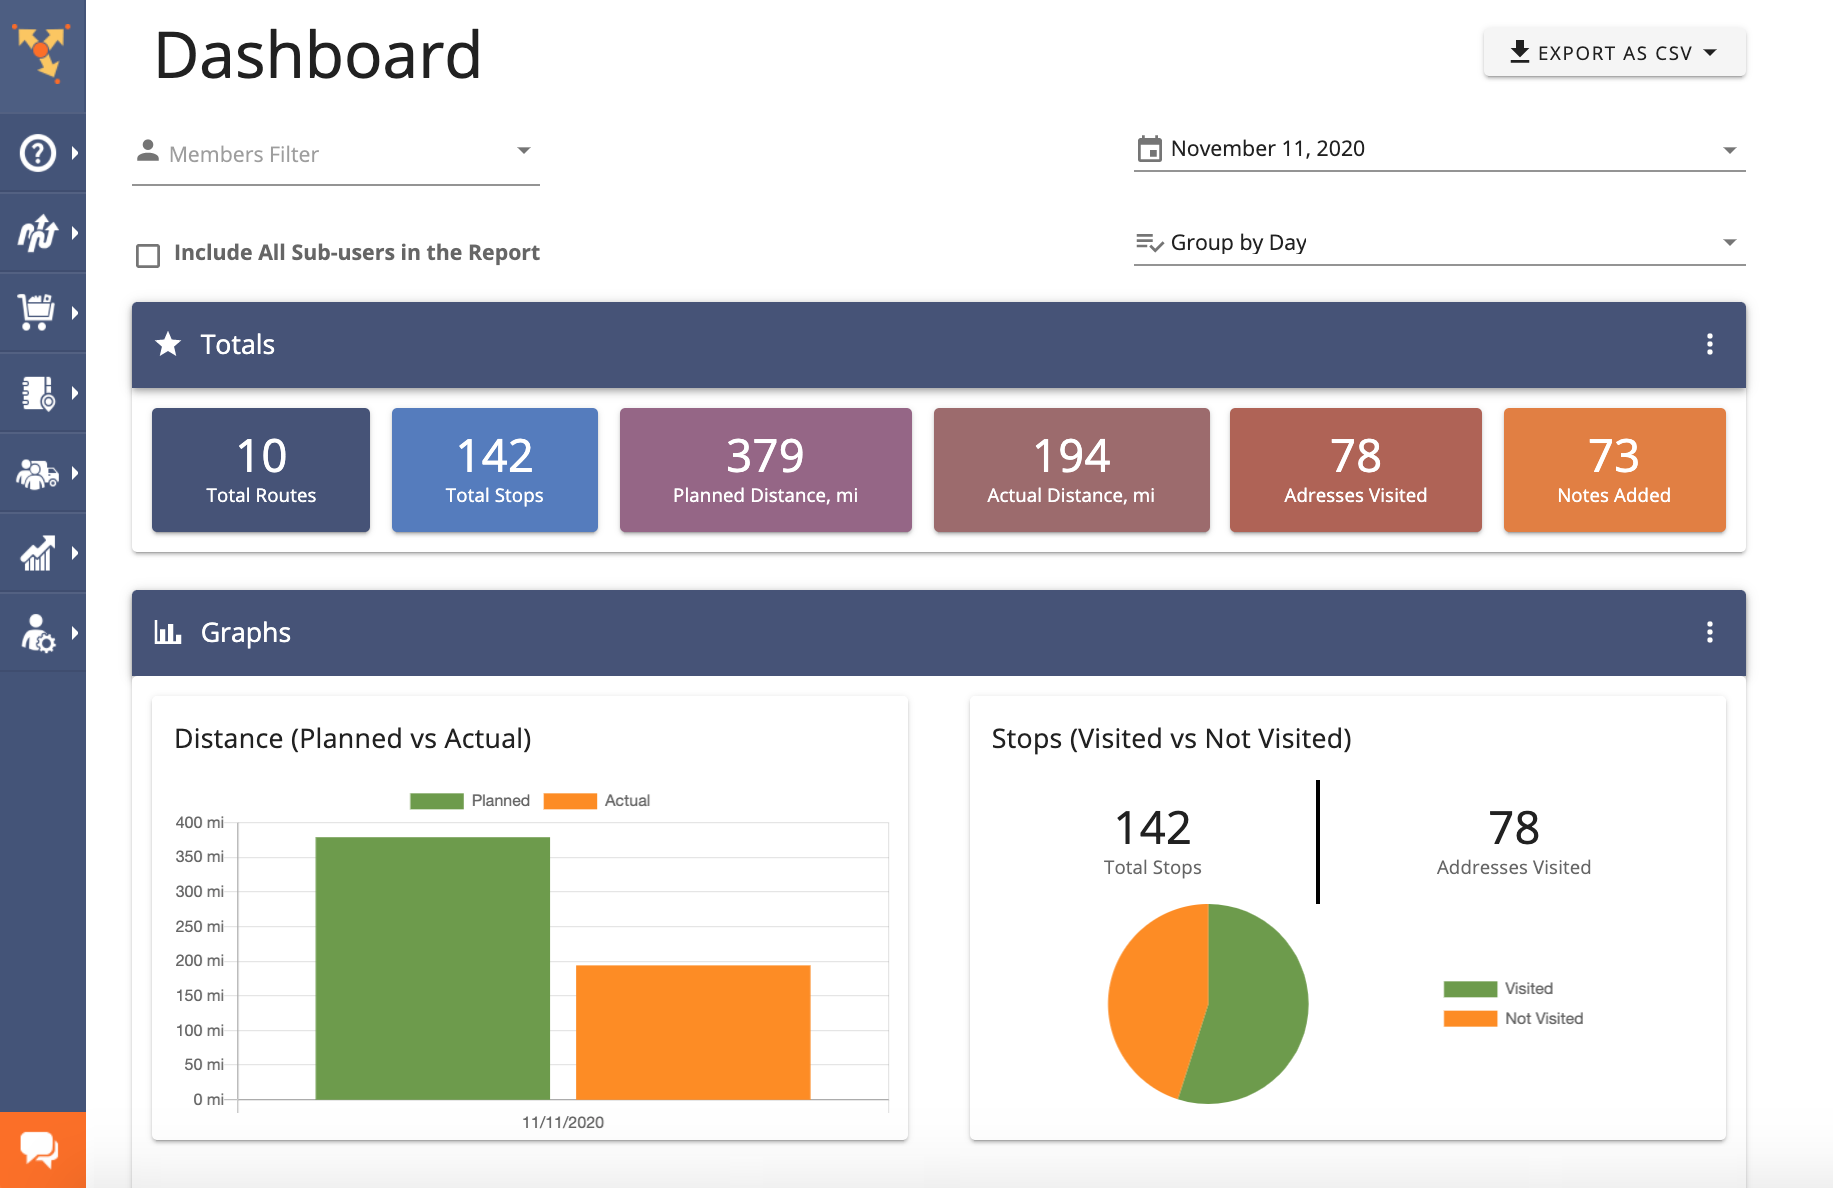The width and height of the screenshot is (1833, 1188).
Task: Expand the Group by Day dropdown
Action: tap(1439, 243)
